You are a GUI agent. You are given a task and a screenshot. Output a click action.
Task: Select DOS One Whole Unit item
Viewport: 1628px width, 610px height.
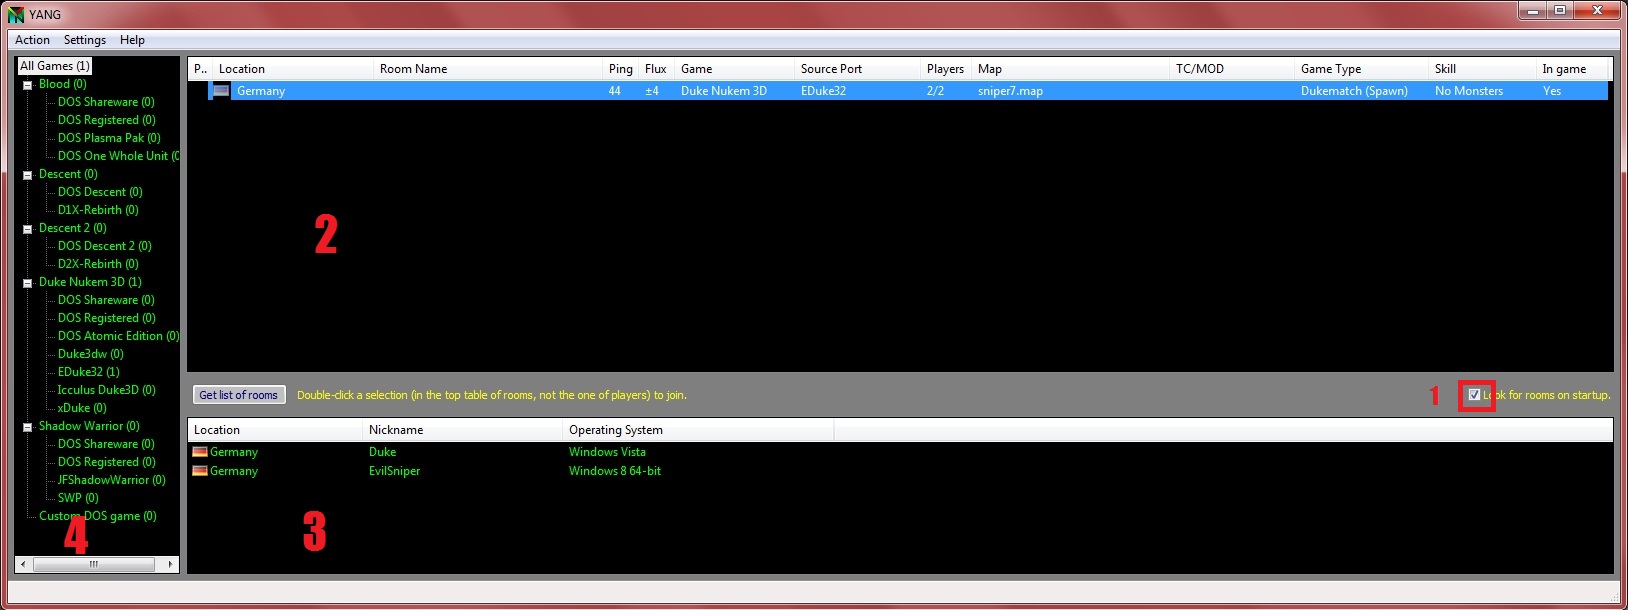[x=118, y=156]
